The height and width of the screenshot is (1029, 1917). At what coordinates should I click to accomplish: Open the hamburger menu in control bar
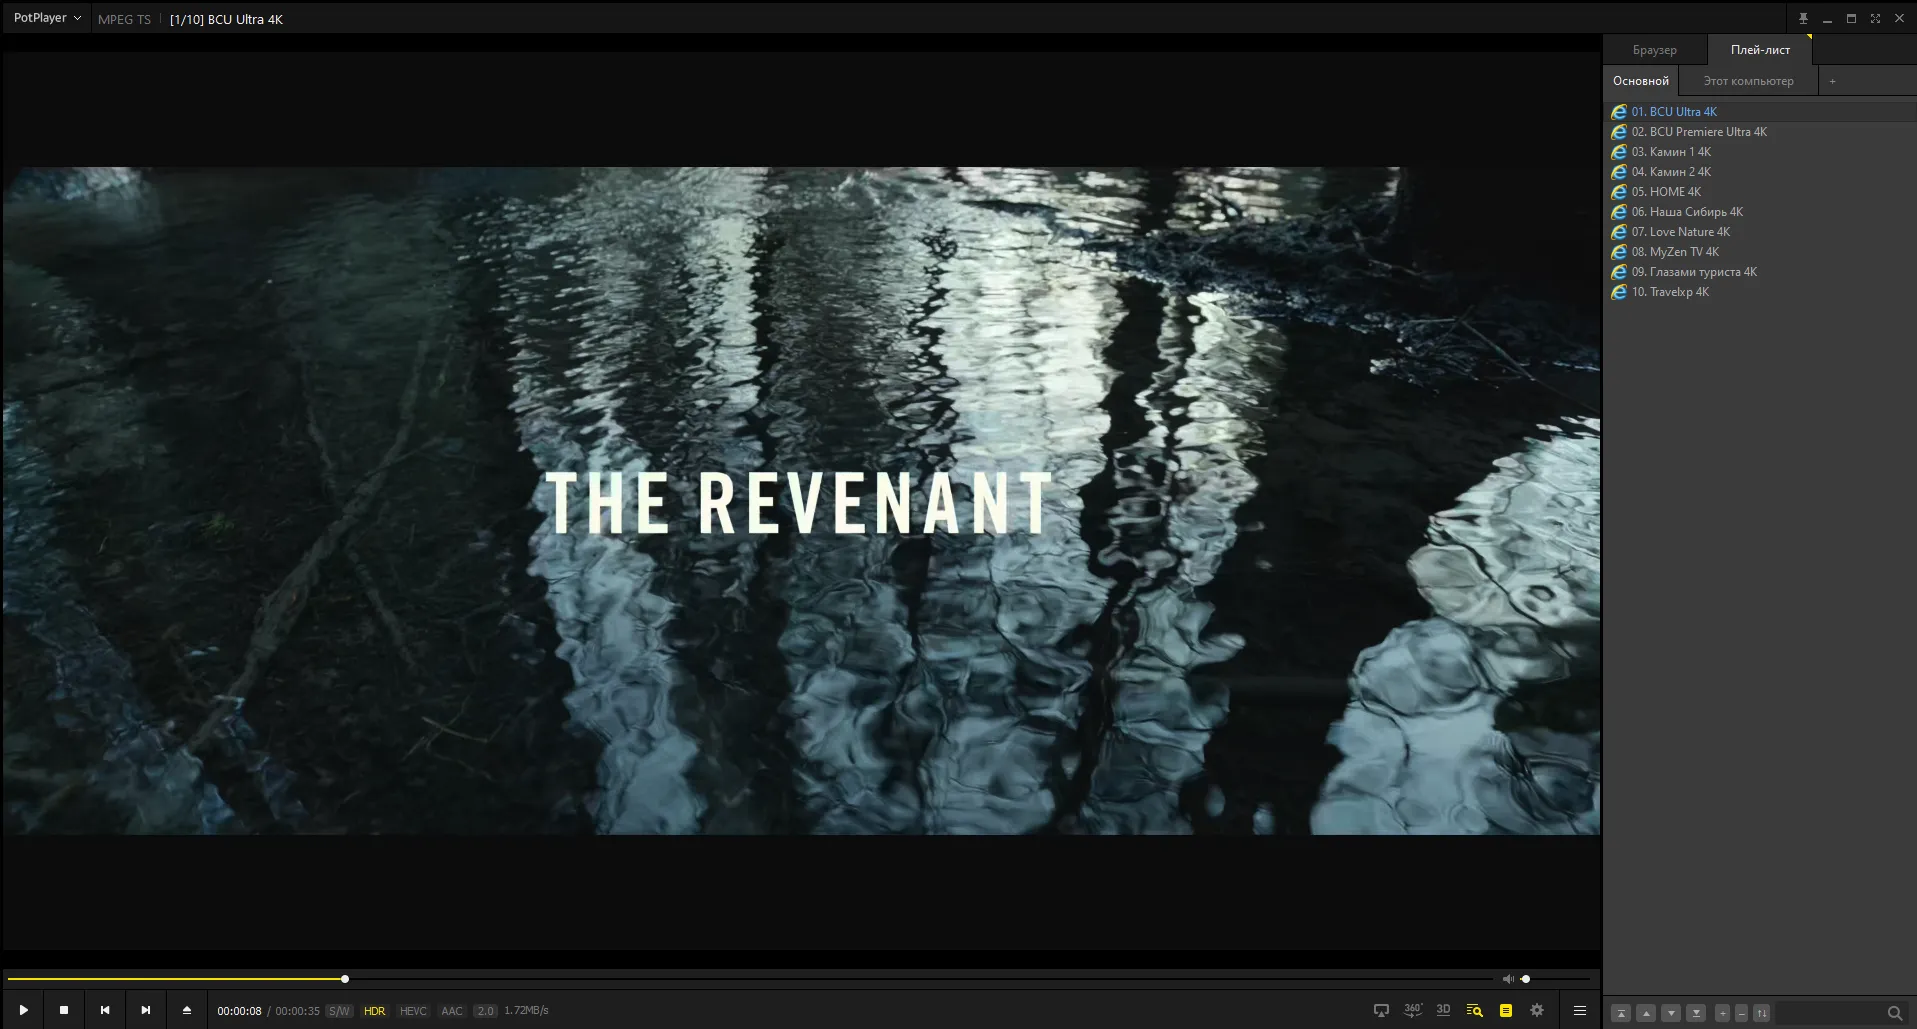tap(1580, 1010)
